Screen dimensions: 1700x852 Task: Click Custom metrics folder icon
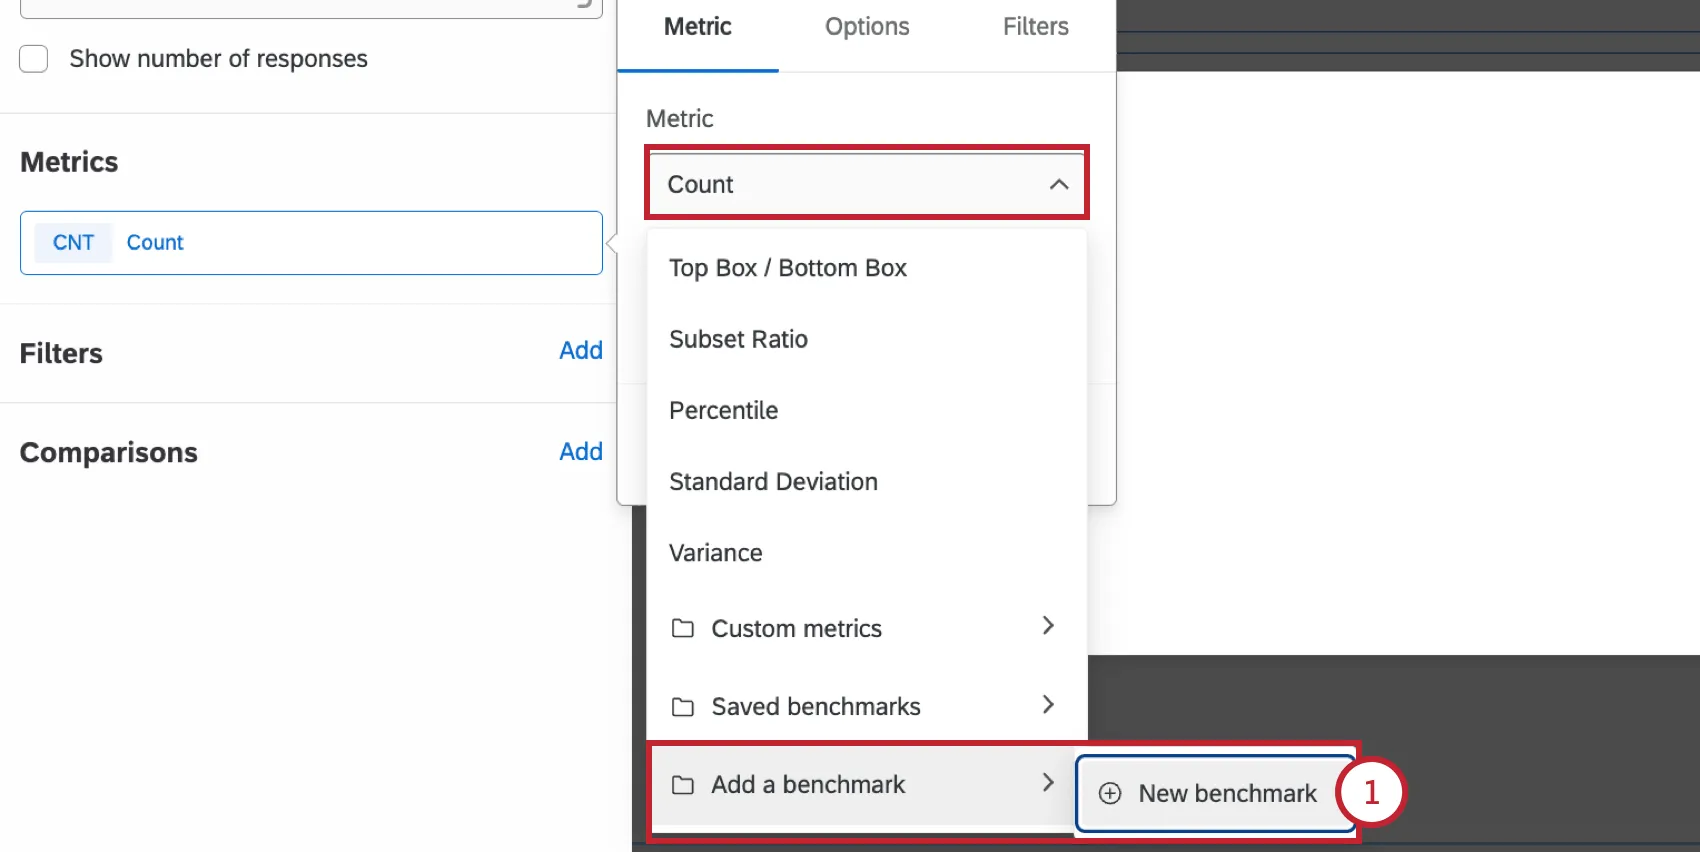[x=683, y=628]
